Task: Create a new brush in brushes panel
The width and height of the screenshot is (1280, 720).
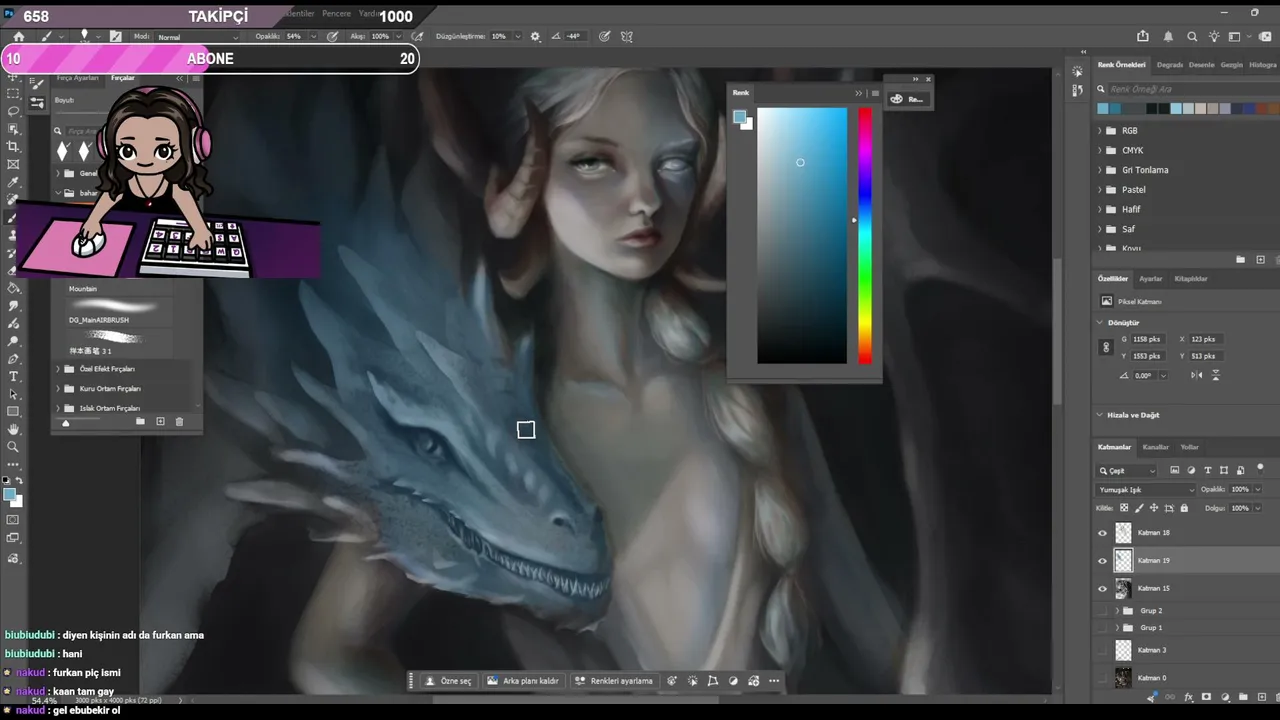Action: coord(160,422)
